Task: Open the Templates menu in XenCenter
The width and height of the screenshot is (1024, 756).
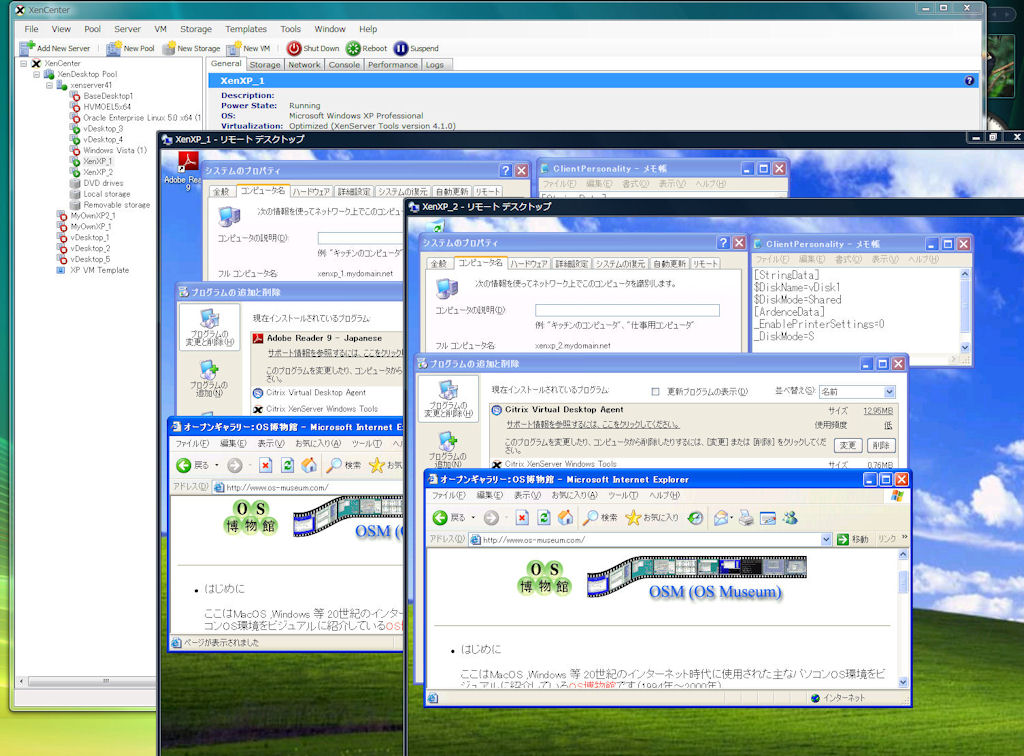Action: [246, 29]
